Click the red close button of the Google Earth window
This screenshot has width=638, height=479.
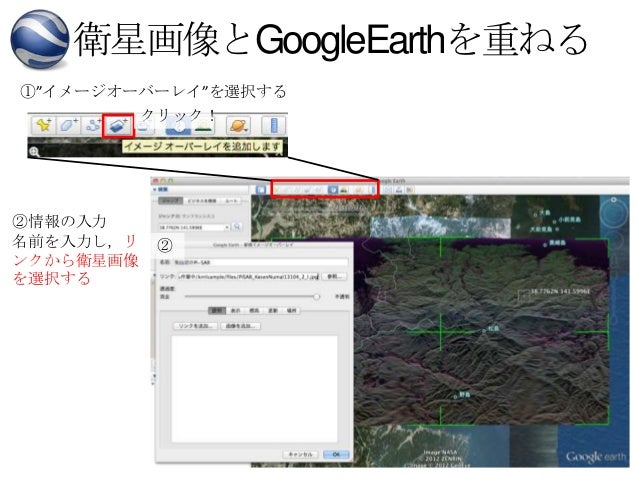tap(155, 180)
